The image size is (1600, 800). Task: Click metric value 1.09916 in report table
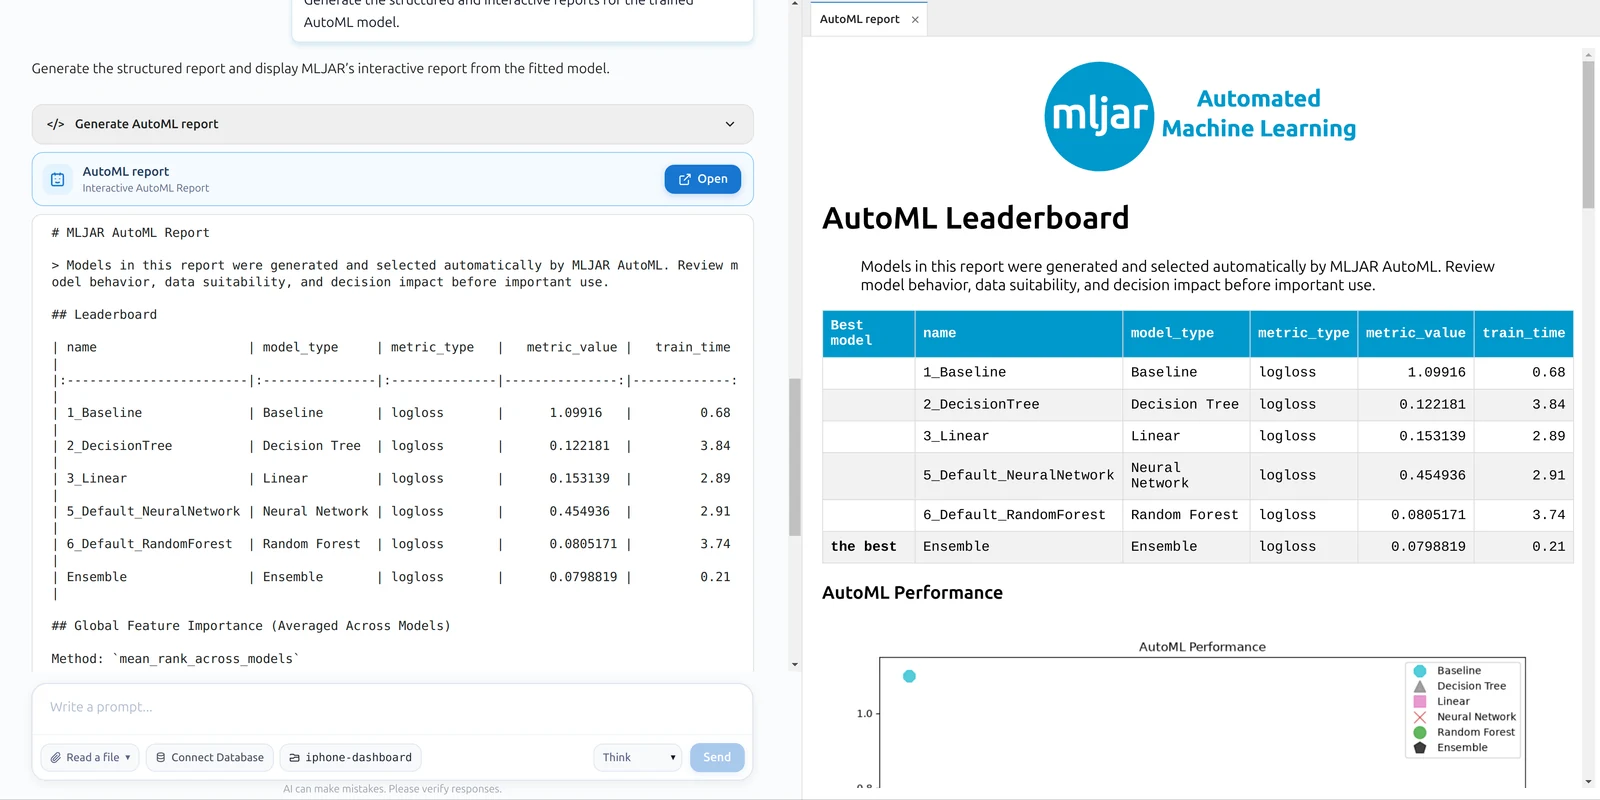click(1436, 372)
